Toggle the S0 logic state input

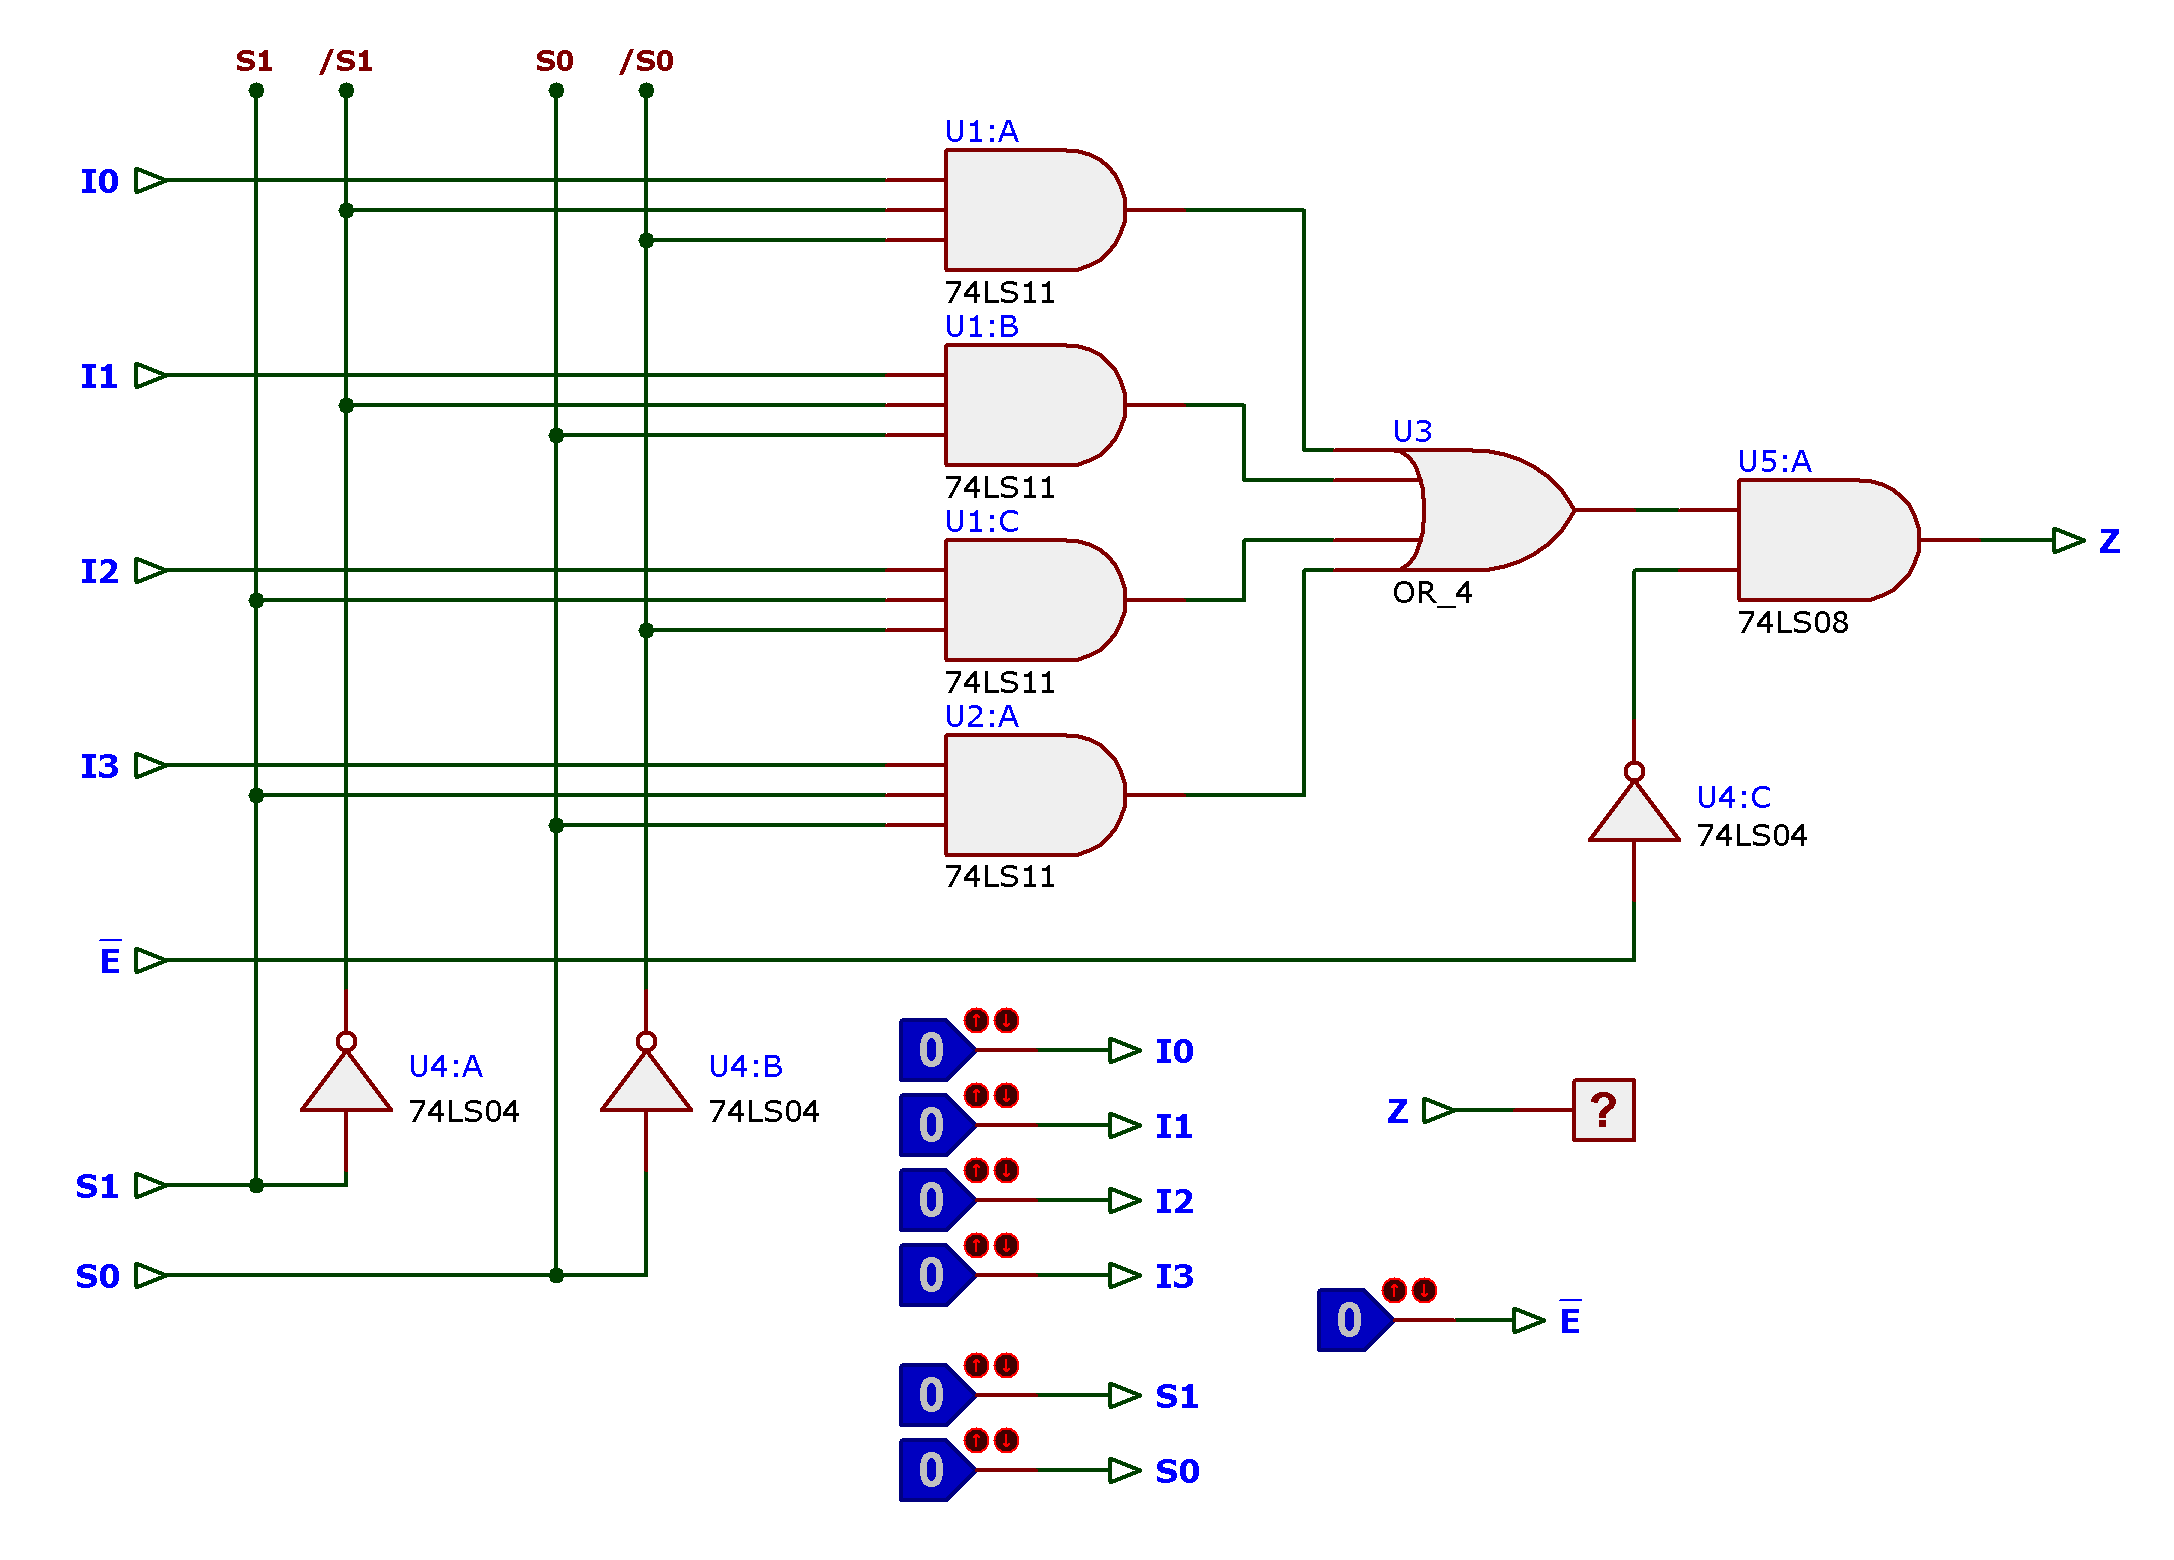936,1470
